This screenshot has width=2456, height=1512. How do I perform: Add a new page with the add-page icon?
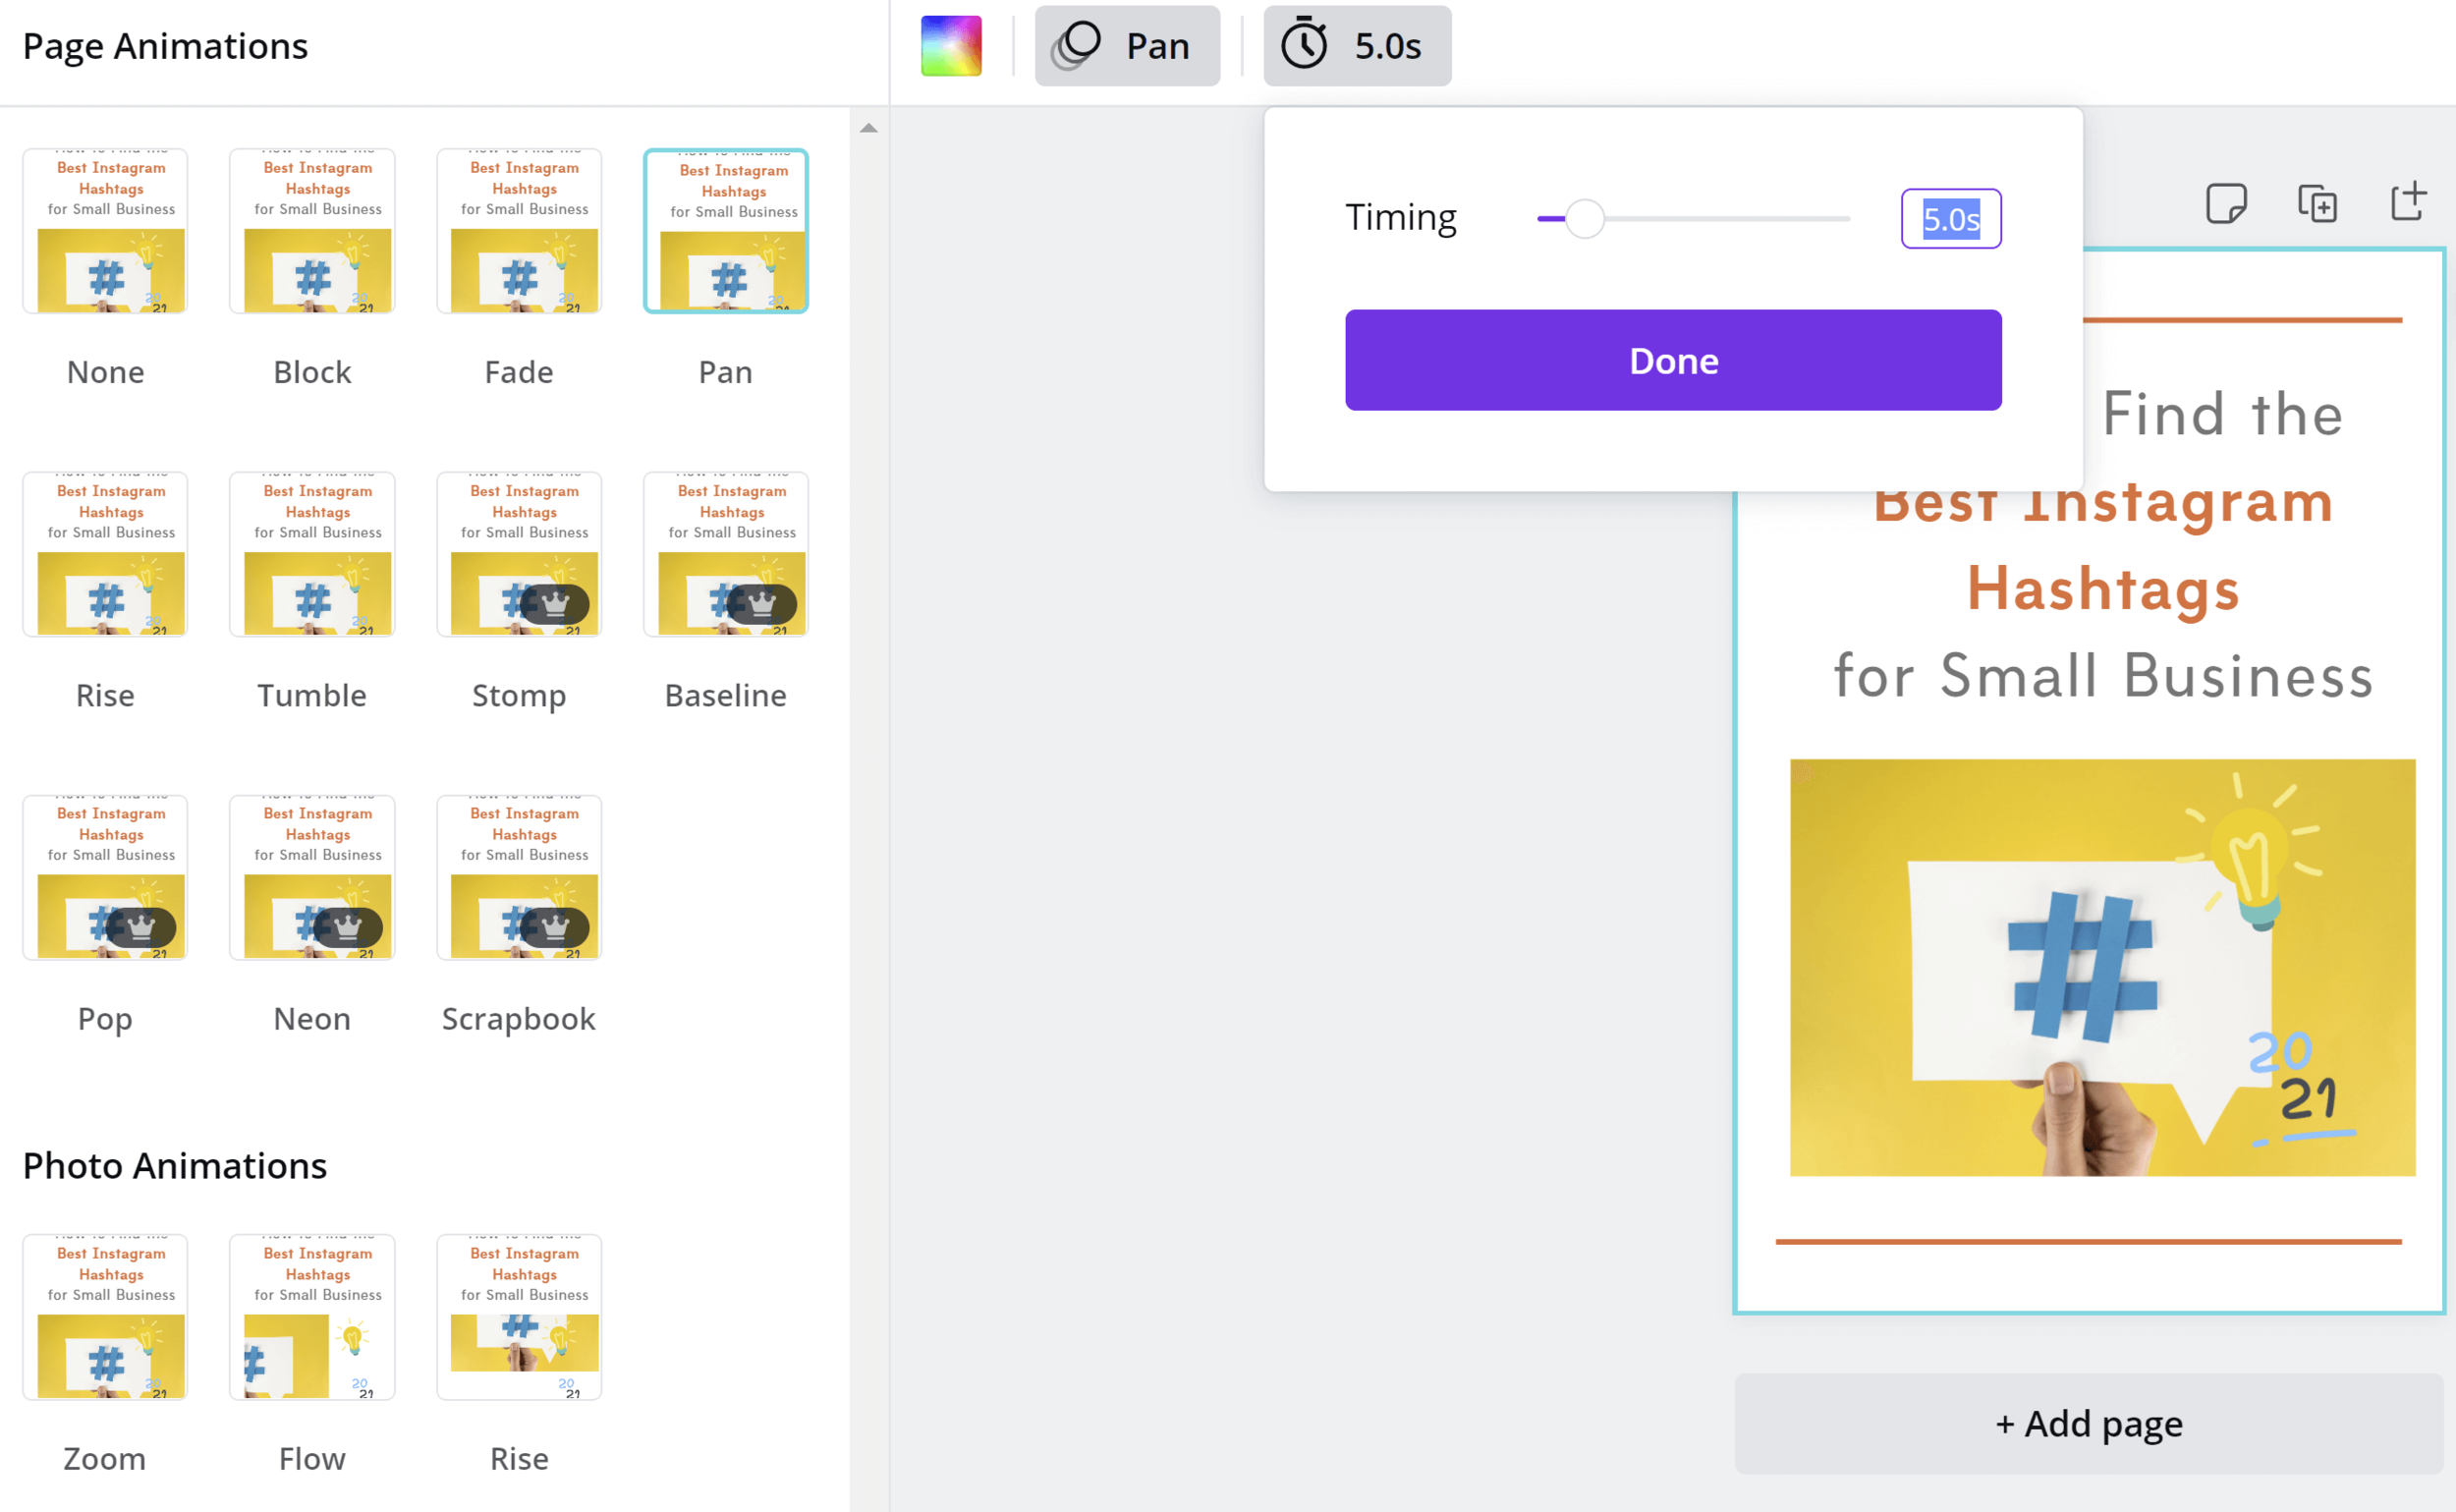pyautogui.click(x=2409, y=201)
